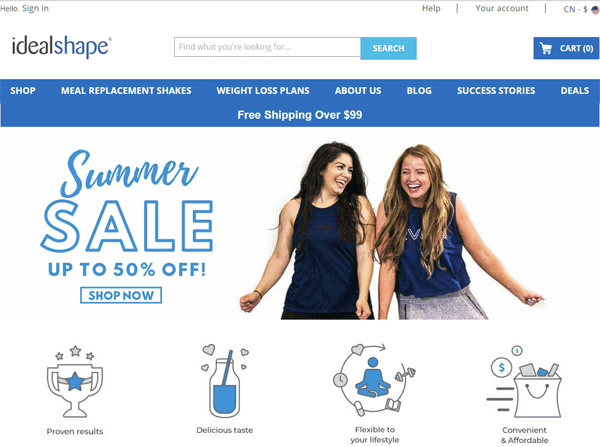Open the BLOG link
The image size is (600, 447).
(419, 91)
